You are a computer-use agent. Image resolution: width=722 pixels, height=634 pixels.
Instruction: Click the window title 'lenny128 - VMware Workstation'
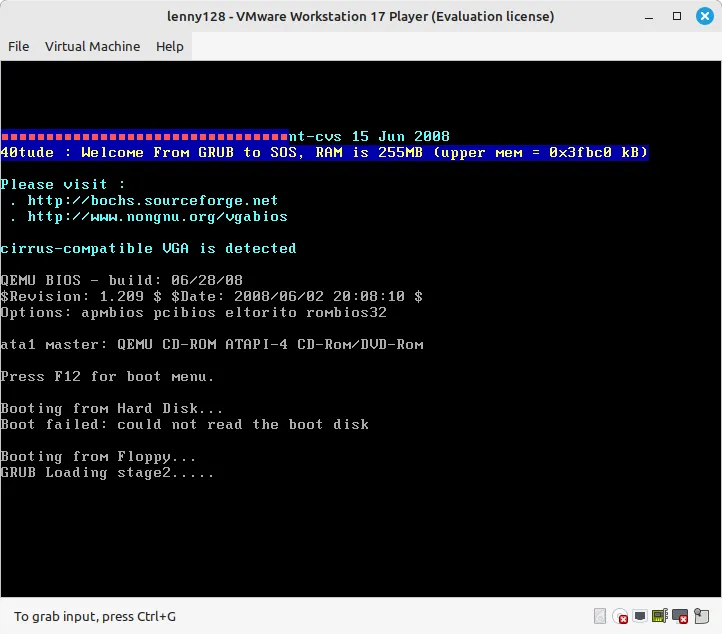tap(361, 17)
